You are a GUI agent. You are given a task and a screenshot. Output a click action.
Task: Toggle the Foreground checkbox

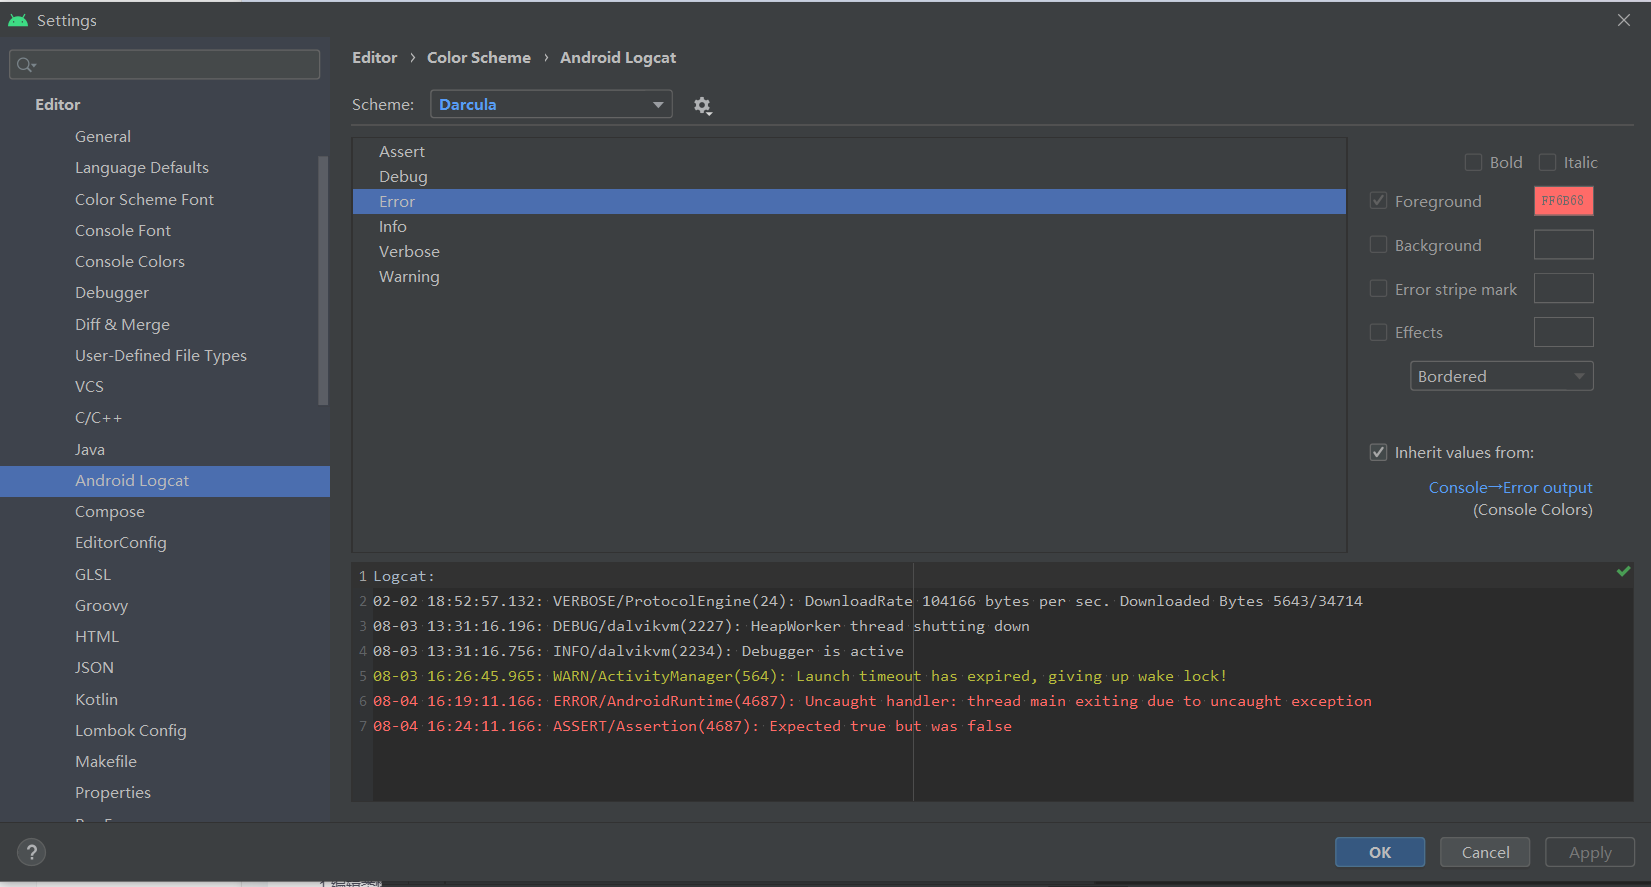click(1378, 201)
